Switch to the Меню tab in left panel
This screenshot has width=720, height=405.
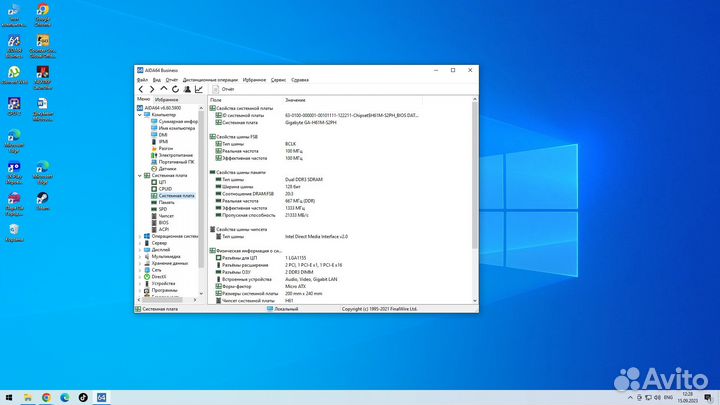click(143, 99)
